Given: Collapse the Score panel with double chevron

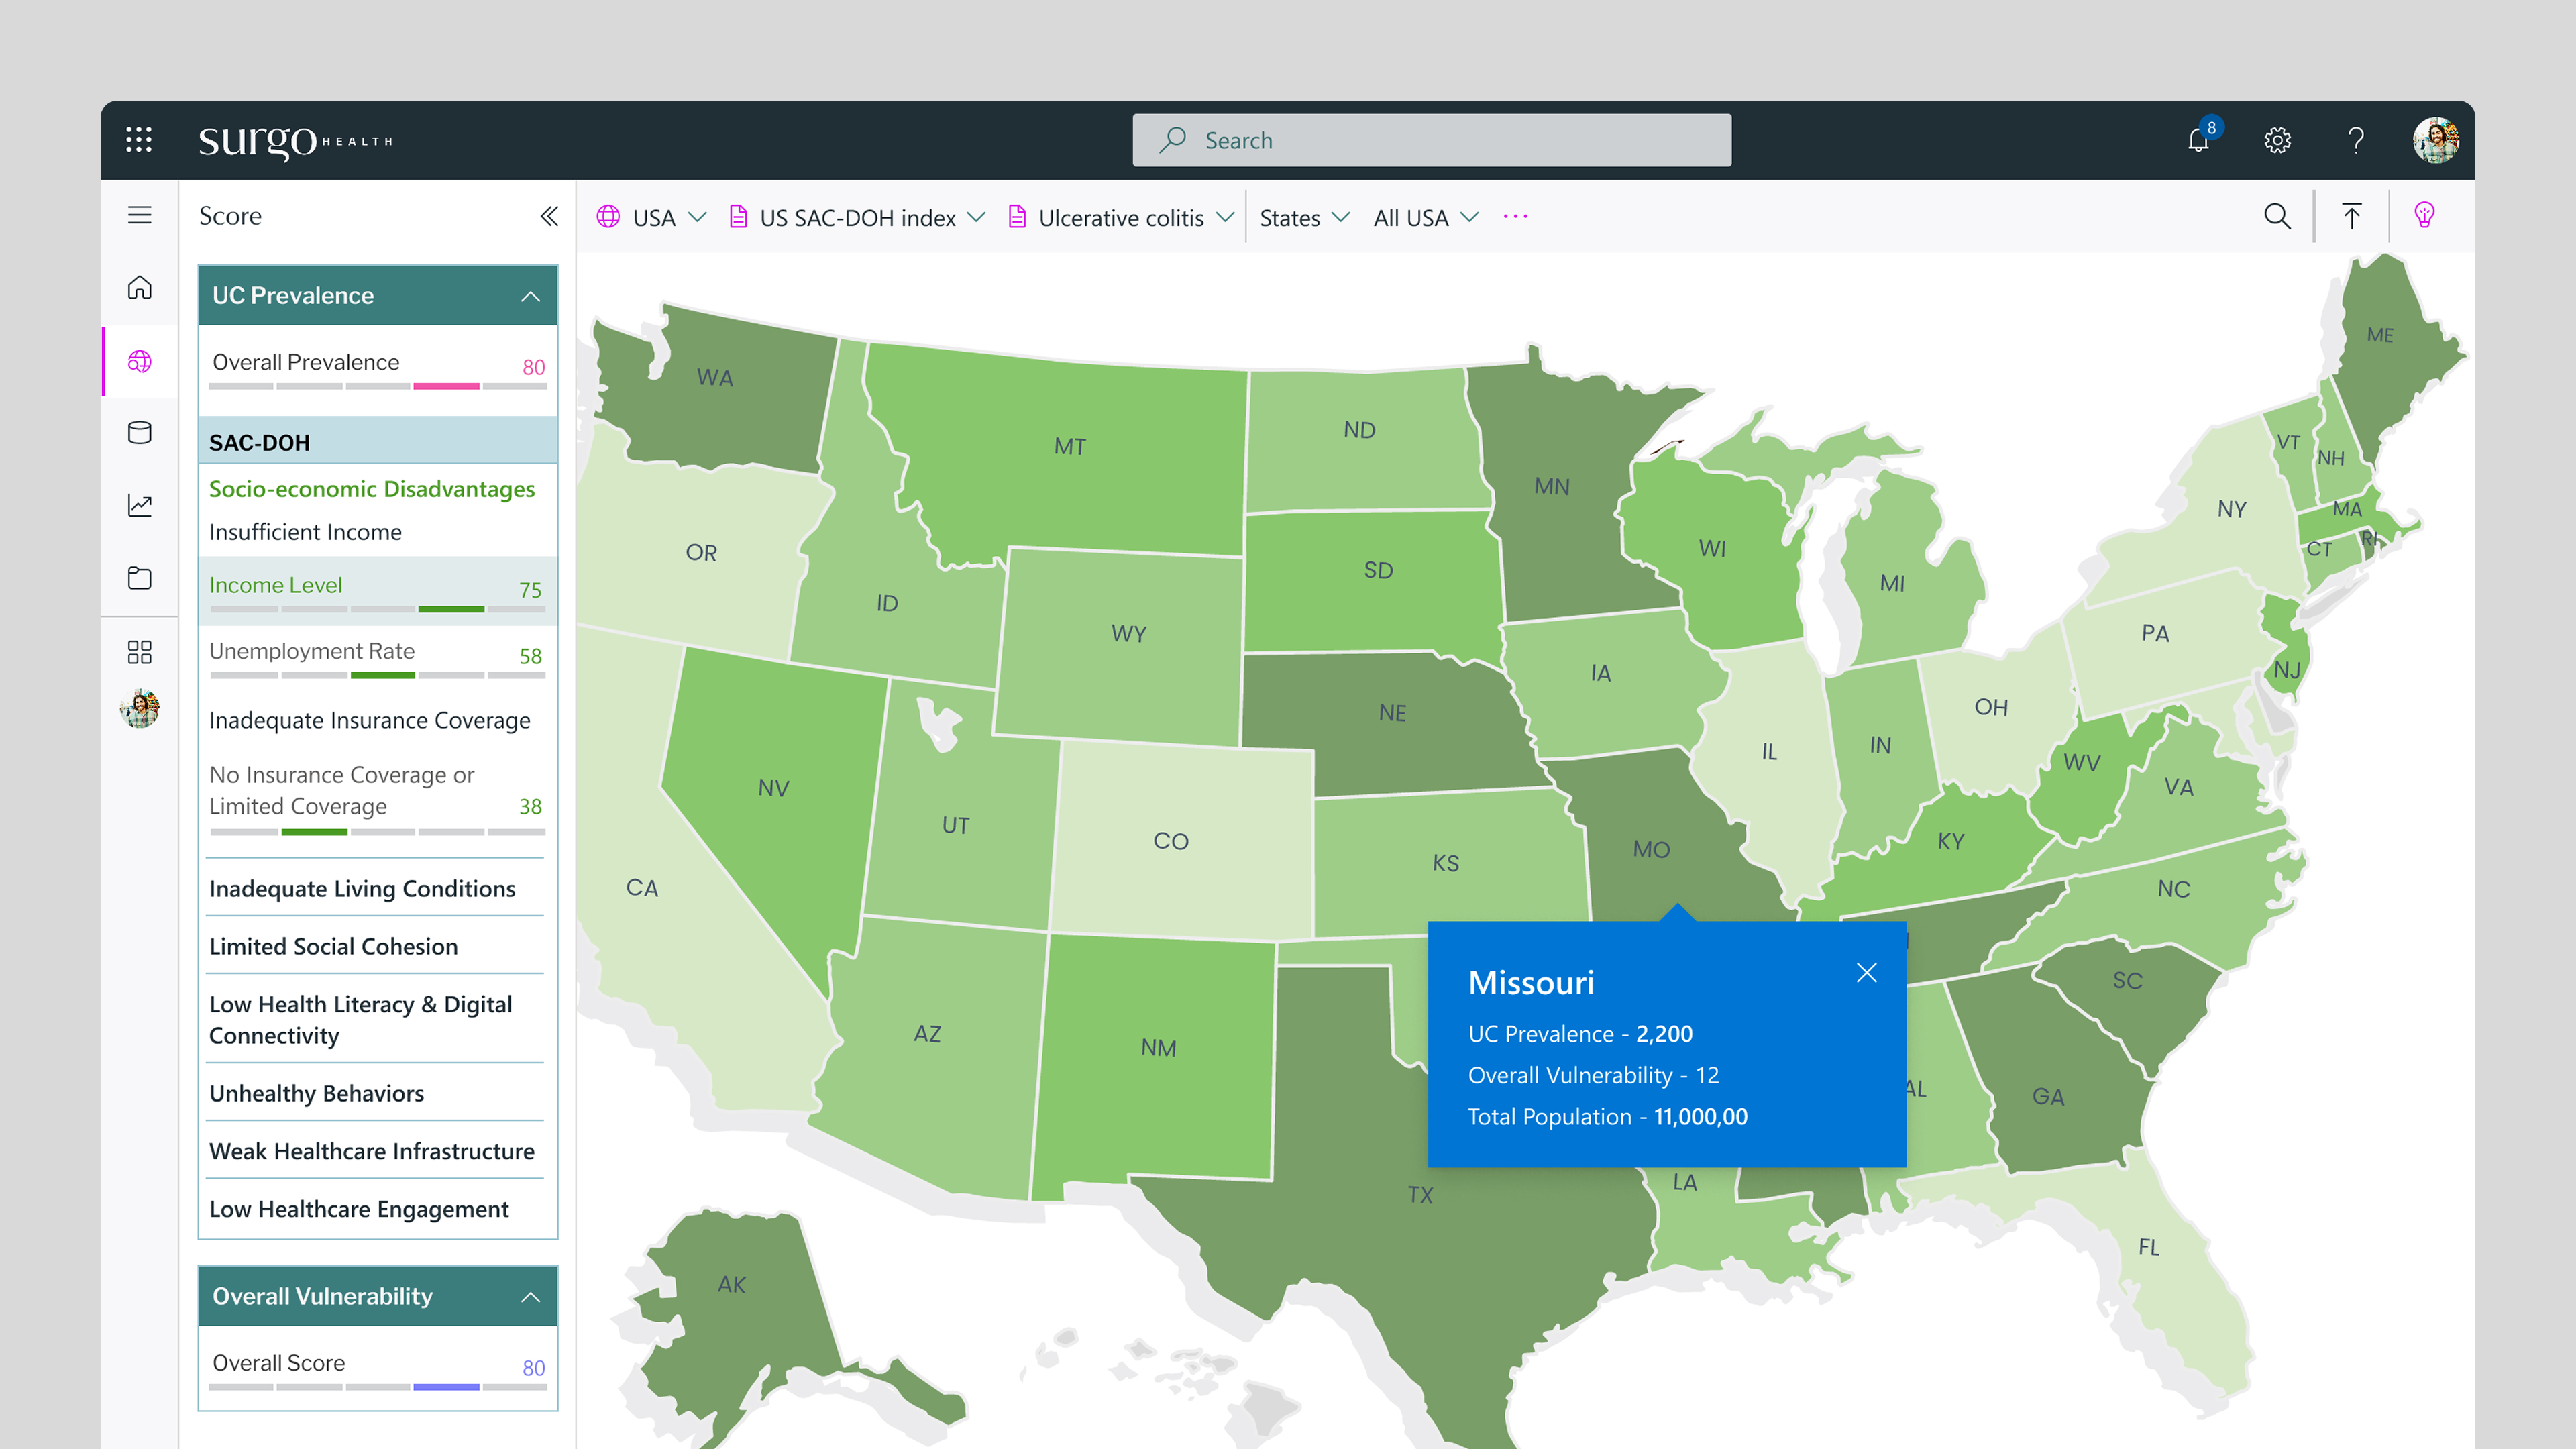Looking at the screenshot, I should click(x=549, y=216).
